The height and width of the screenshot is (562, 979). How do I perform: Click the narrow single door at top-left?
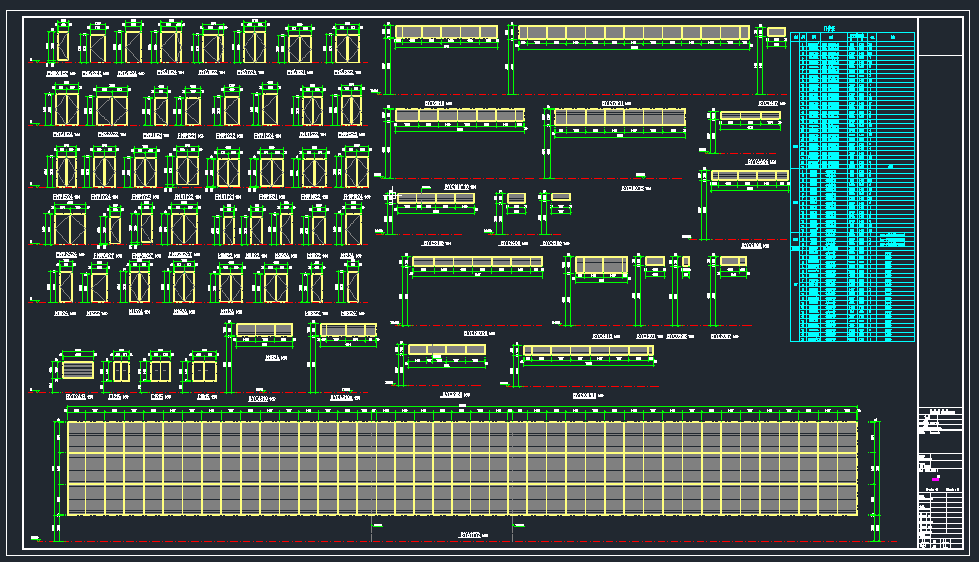(x=62, y=46)
